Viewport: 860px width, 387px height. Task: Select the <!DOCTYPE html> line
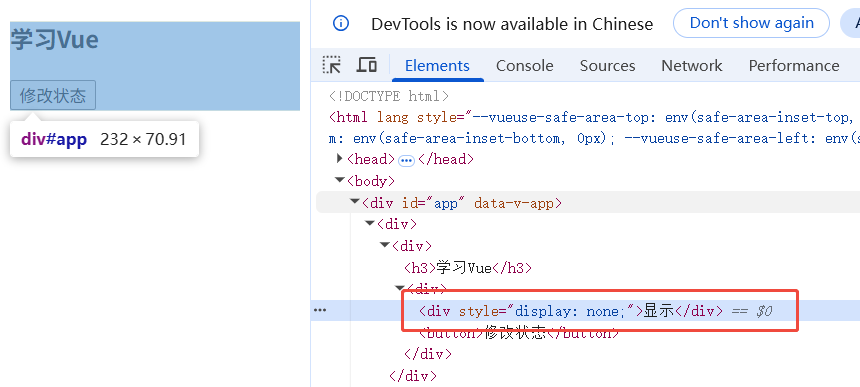pos(389,96)
